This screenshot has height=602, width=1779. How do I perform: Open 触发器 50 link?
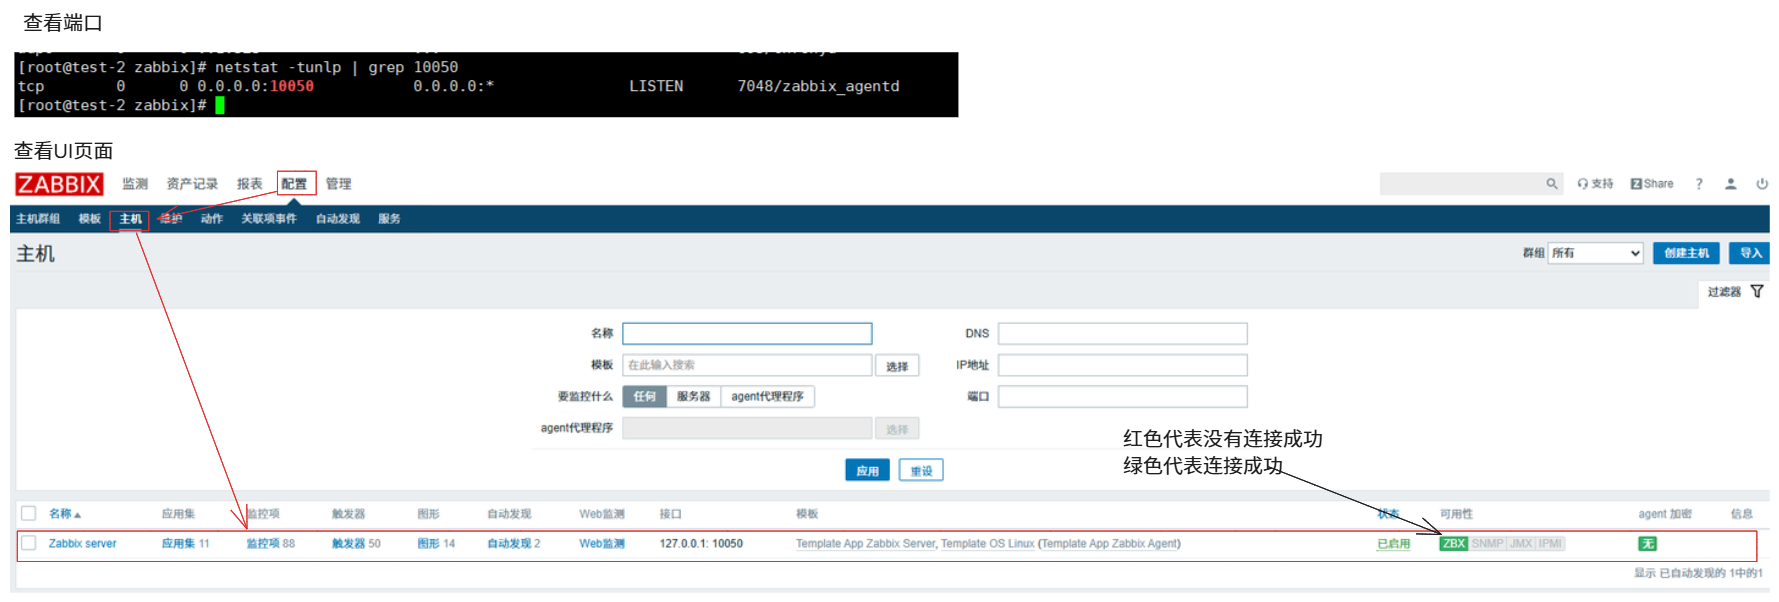[348, 544]
